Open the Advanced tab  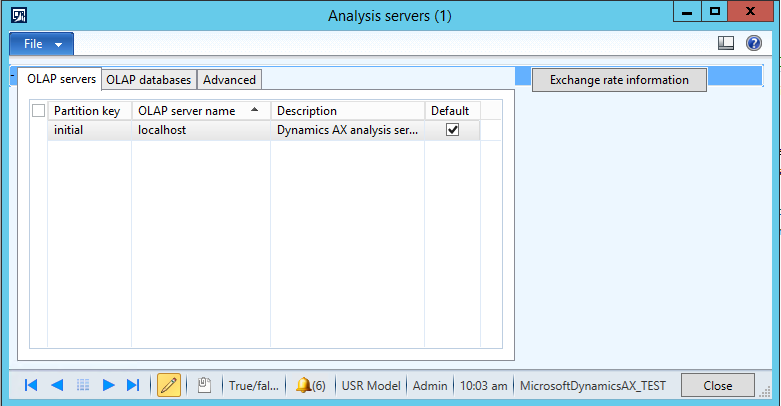tap(229, 80)
